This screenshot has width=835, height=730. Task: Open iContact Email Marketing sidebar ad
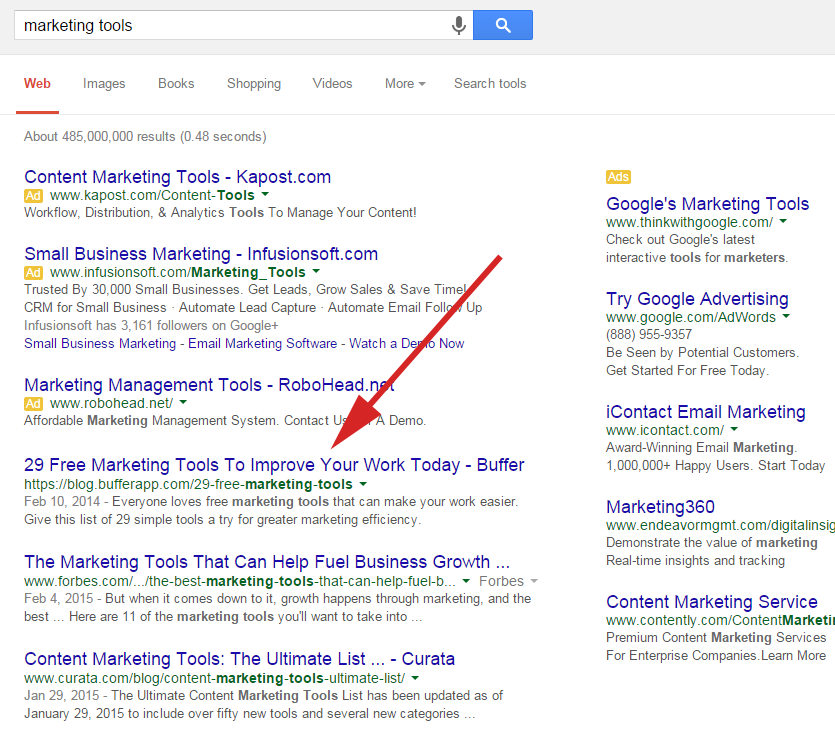point(706,412)
